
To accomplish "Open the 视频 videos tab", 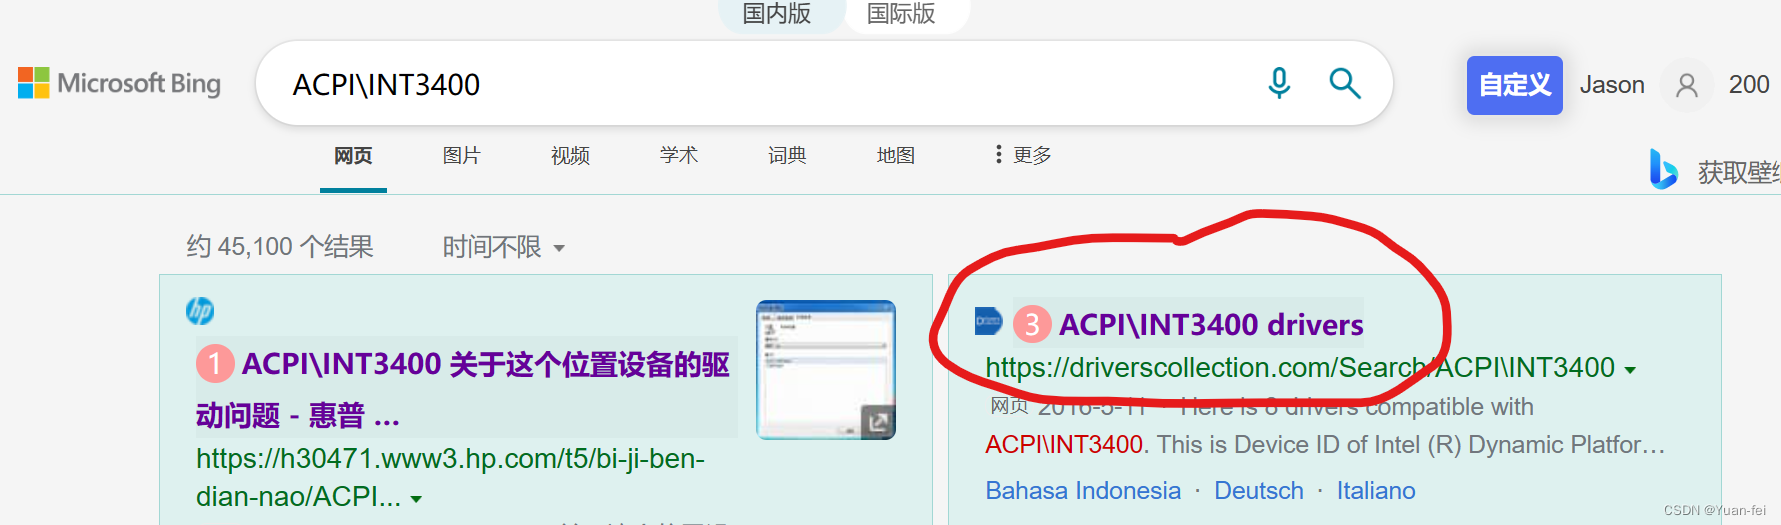I will [x=570, y=156].
